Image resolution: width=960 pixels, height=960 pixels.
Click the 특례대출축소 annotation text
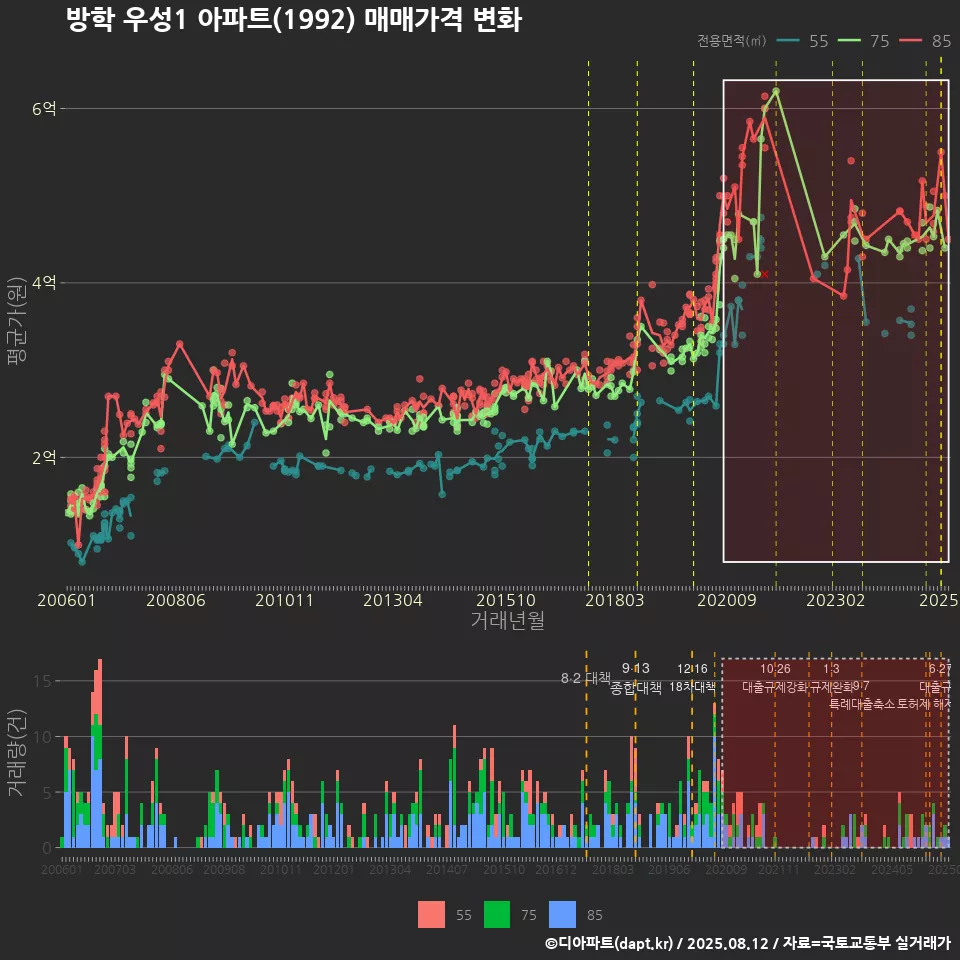pos(862,704)
